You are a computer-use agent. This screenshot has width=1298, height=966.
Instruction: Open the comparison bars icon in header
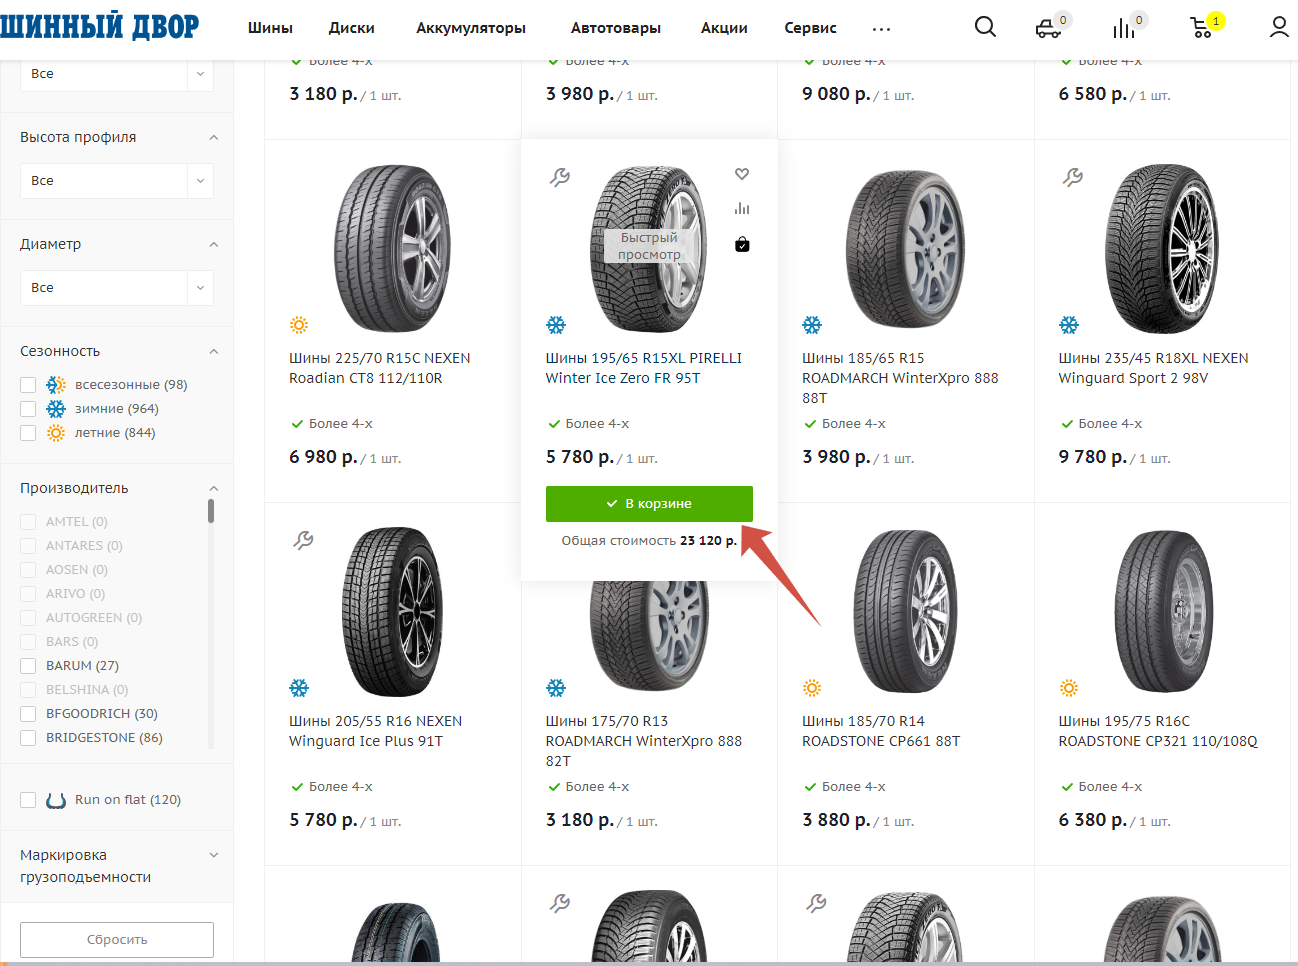1124,28
